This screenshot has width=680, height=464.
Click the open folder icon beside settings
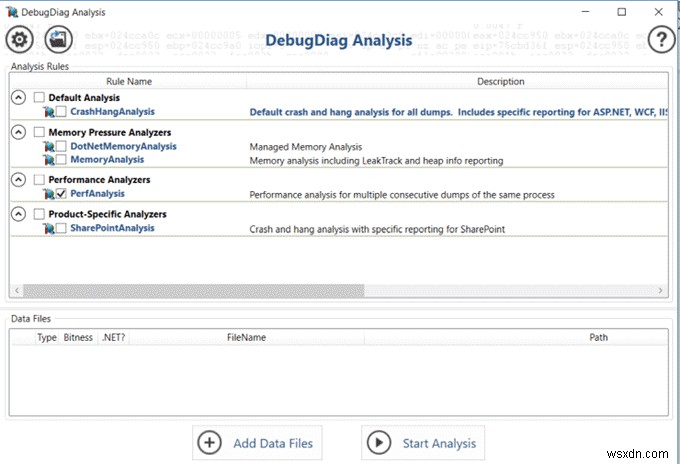click(x=59, y=40)
